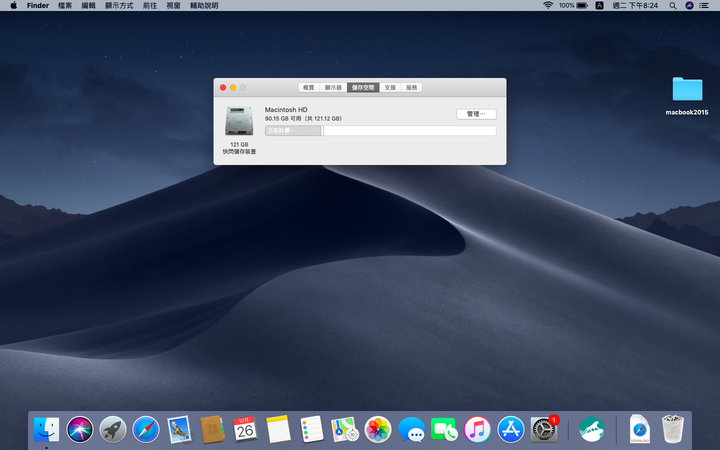Click storage usage bar
This screenshot has height=450, width=720.
coord(380,131)
